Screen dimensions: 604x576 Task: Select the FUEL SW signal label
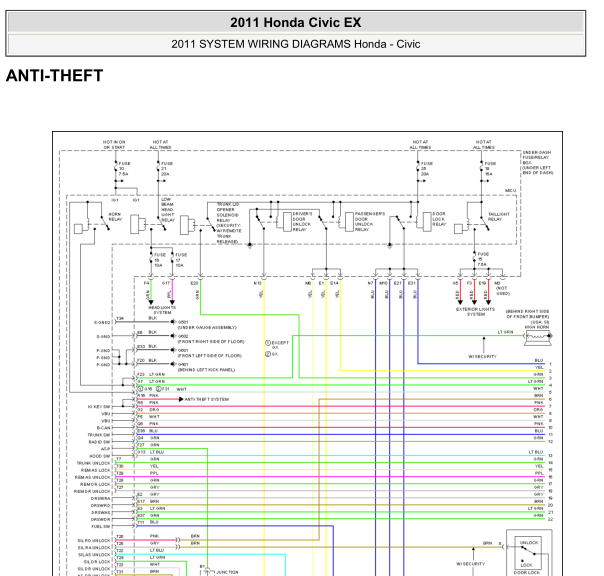[101, 526]
